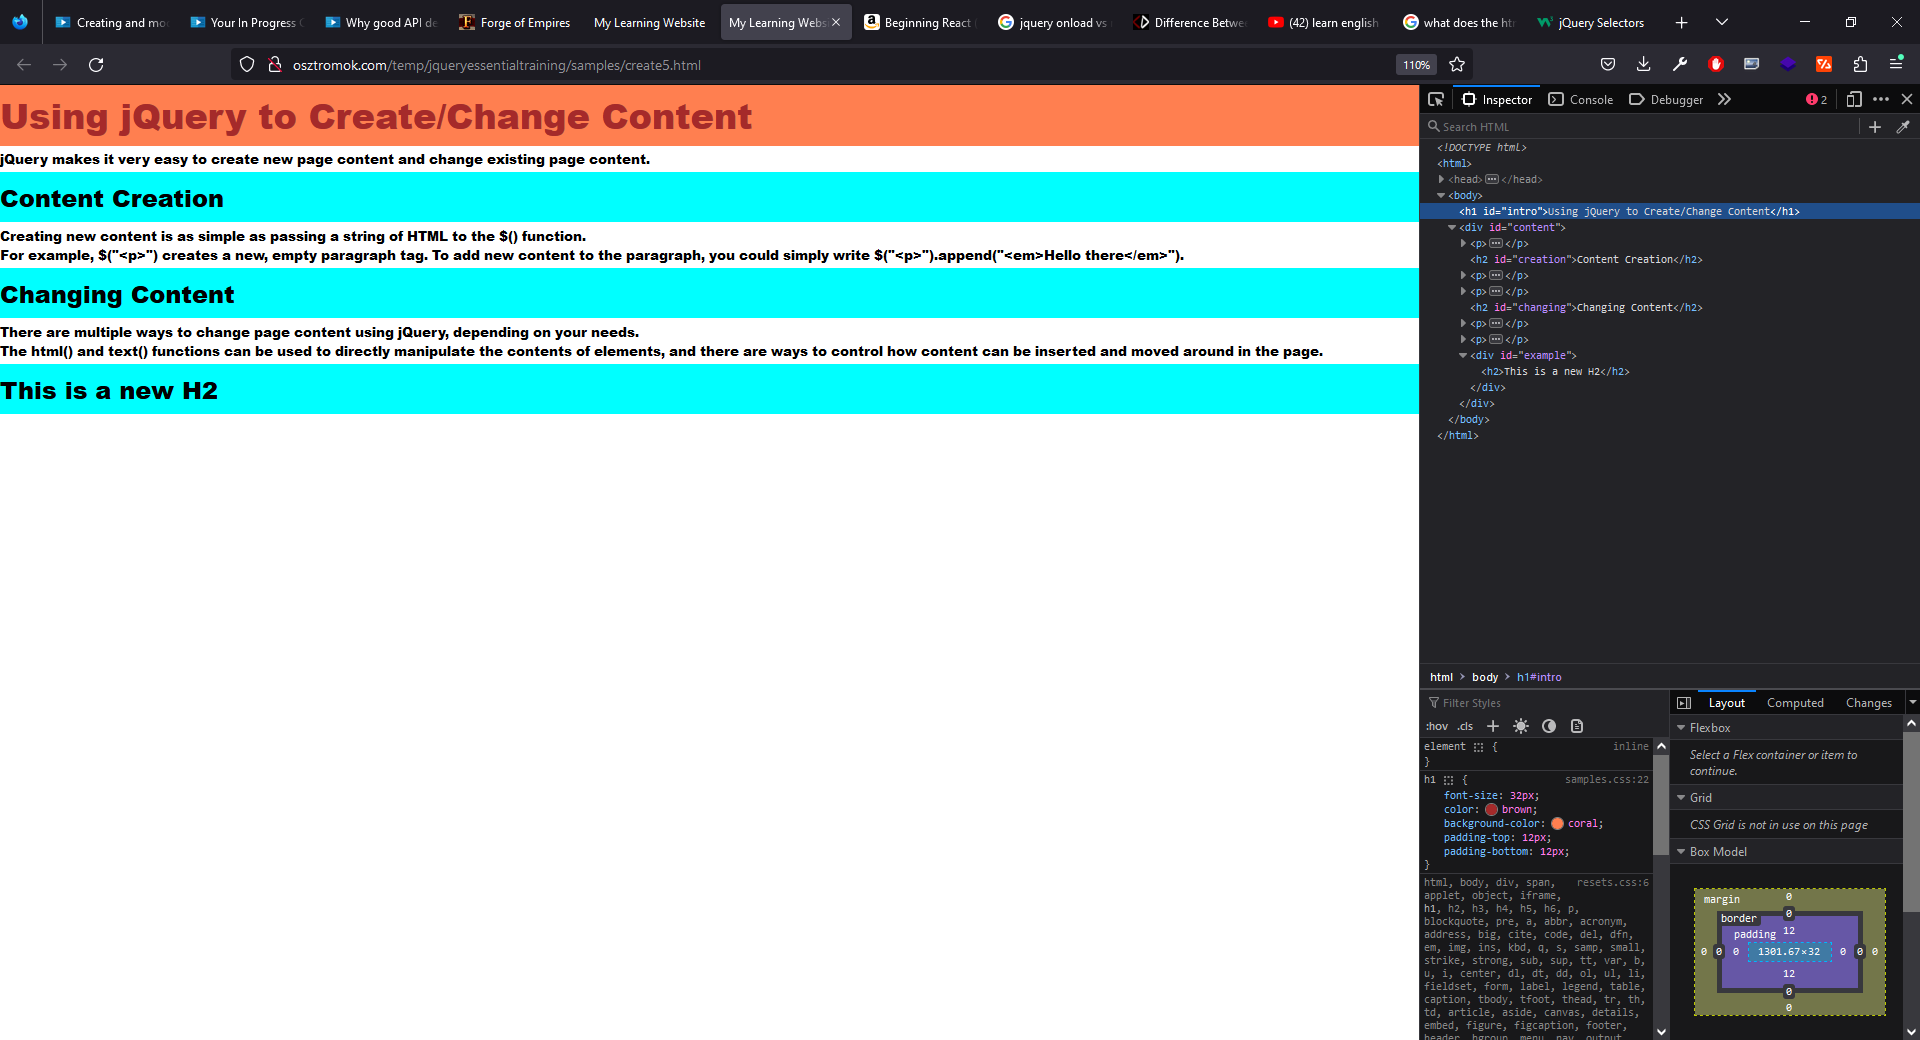The height and width of the screenshot is (1040, 1920).
Task: Switch to the jQuery Selectors tab
Action: pyautogui.click(x=1590, y=22)
